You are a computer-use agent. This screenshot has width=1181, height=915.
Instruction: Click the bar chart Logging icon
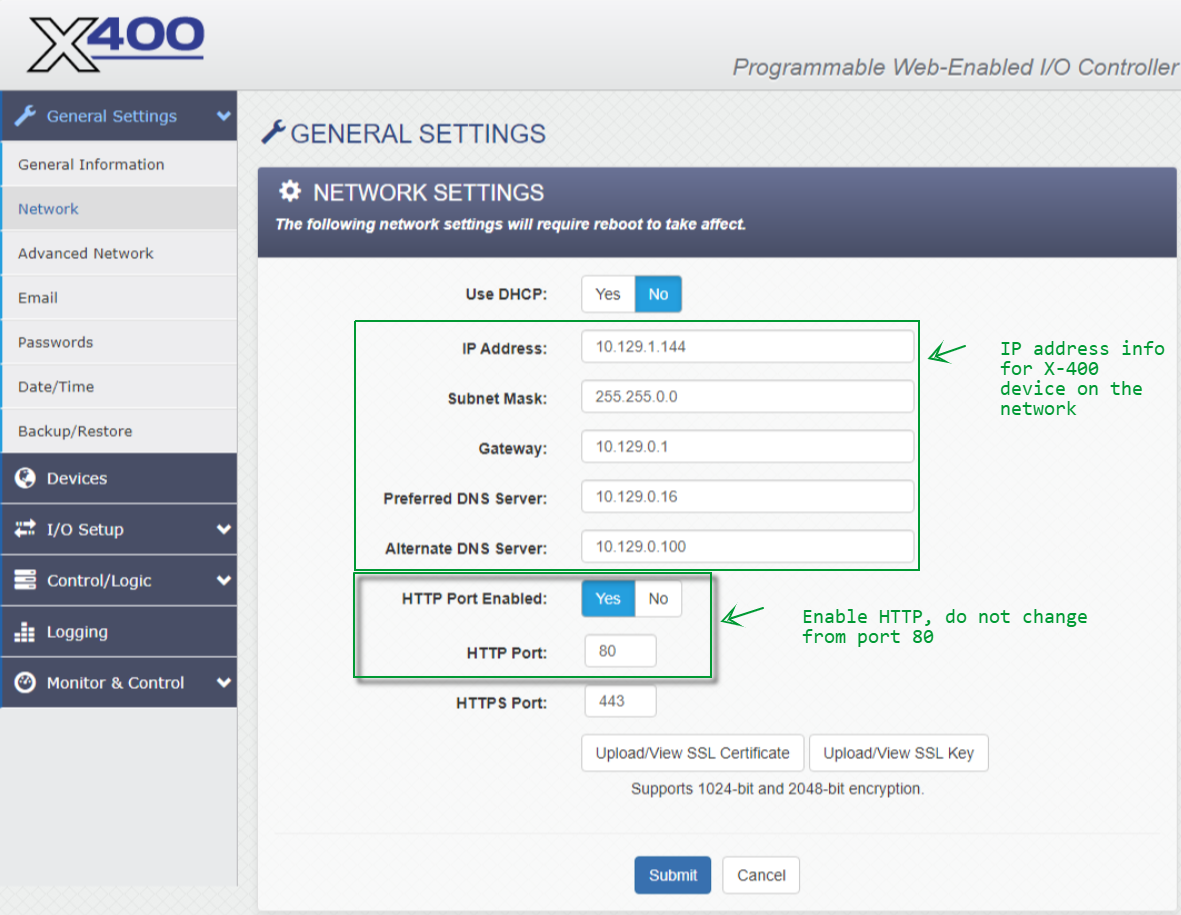[25, 631]
